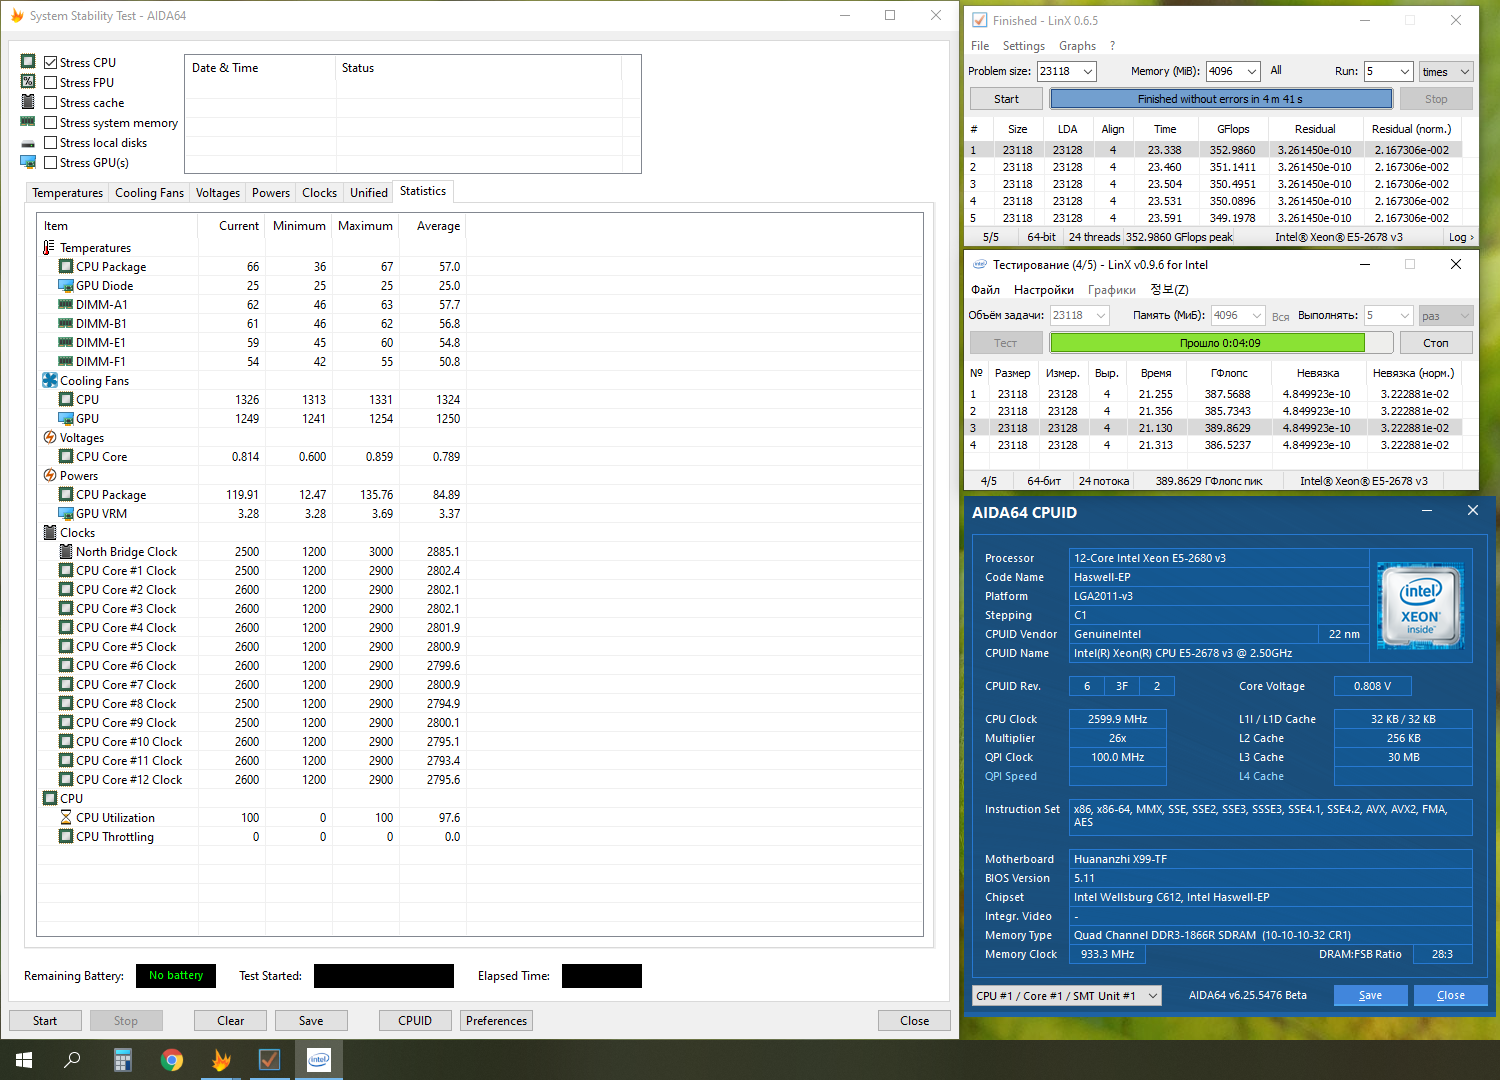The width and height of the screenshot is (1500, 1080).
Task: Enable the Stress system memory checkbox
Action: [x=50, y=122]
